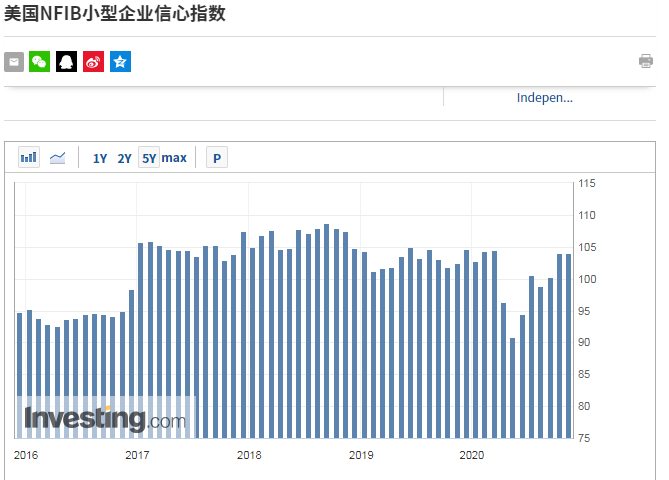Share to Qzone with the star icon
Screen dimensions: 669x480
pyautogui.click(x=120, y=62)
